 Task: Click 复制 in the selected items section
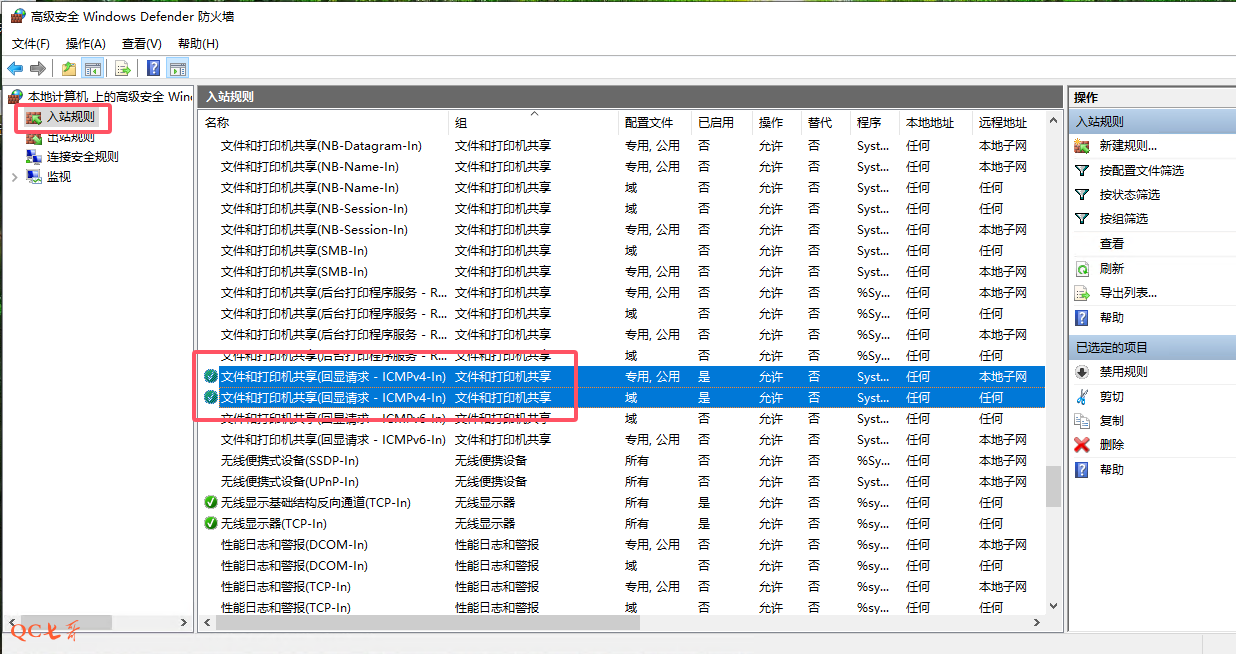(x=1111, y=421)
